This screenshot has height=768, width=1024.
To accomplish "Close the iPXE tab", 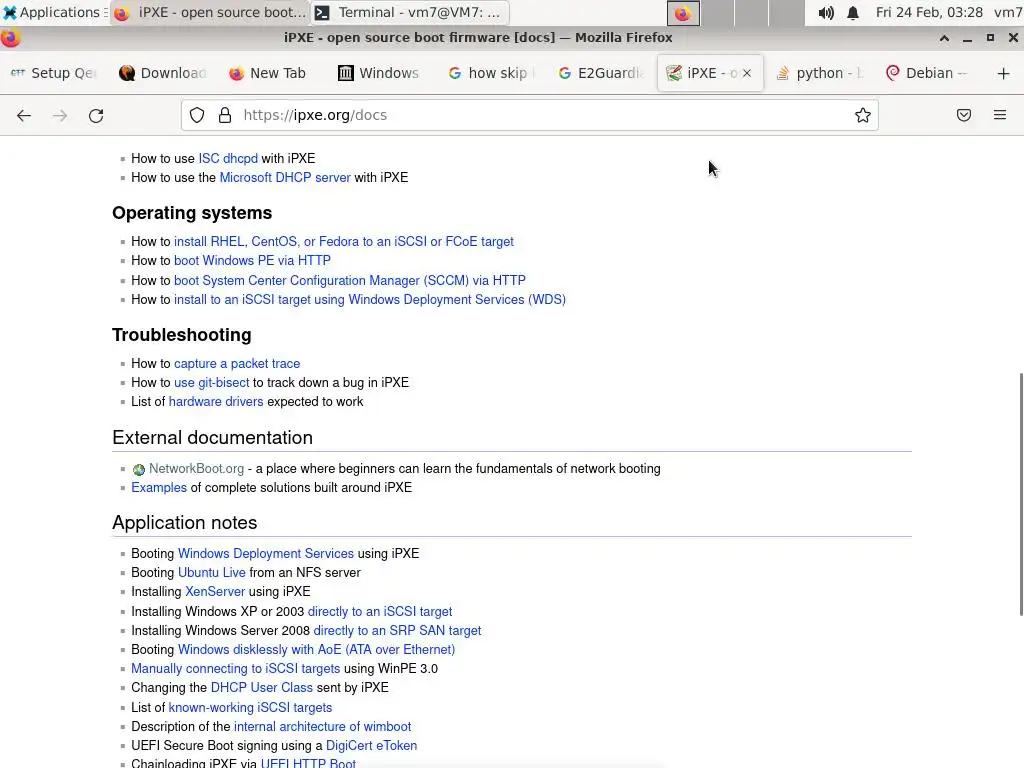I will click(747, 73).
